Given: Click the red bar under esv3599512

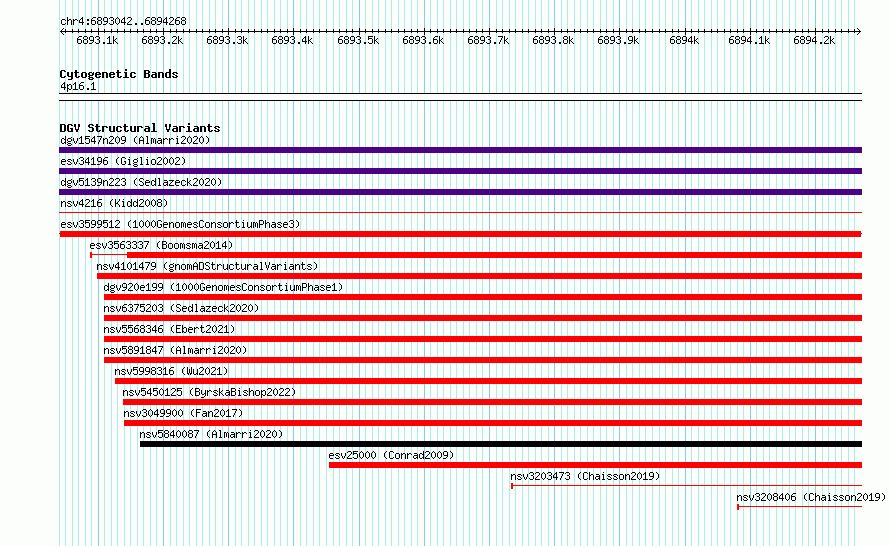Looking at the screenshot, I should click(x=460, y=234).
